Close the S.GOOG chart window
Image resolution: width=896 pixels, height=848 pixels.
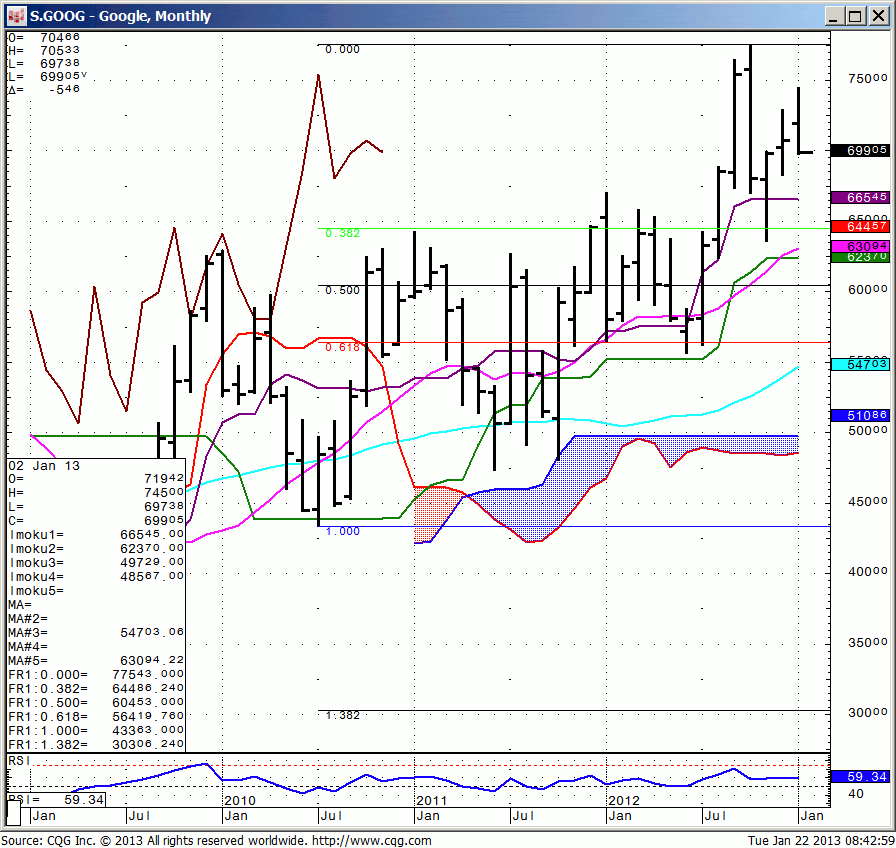(878, 16)
